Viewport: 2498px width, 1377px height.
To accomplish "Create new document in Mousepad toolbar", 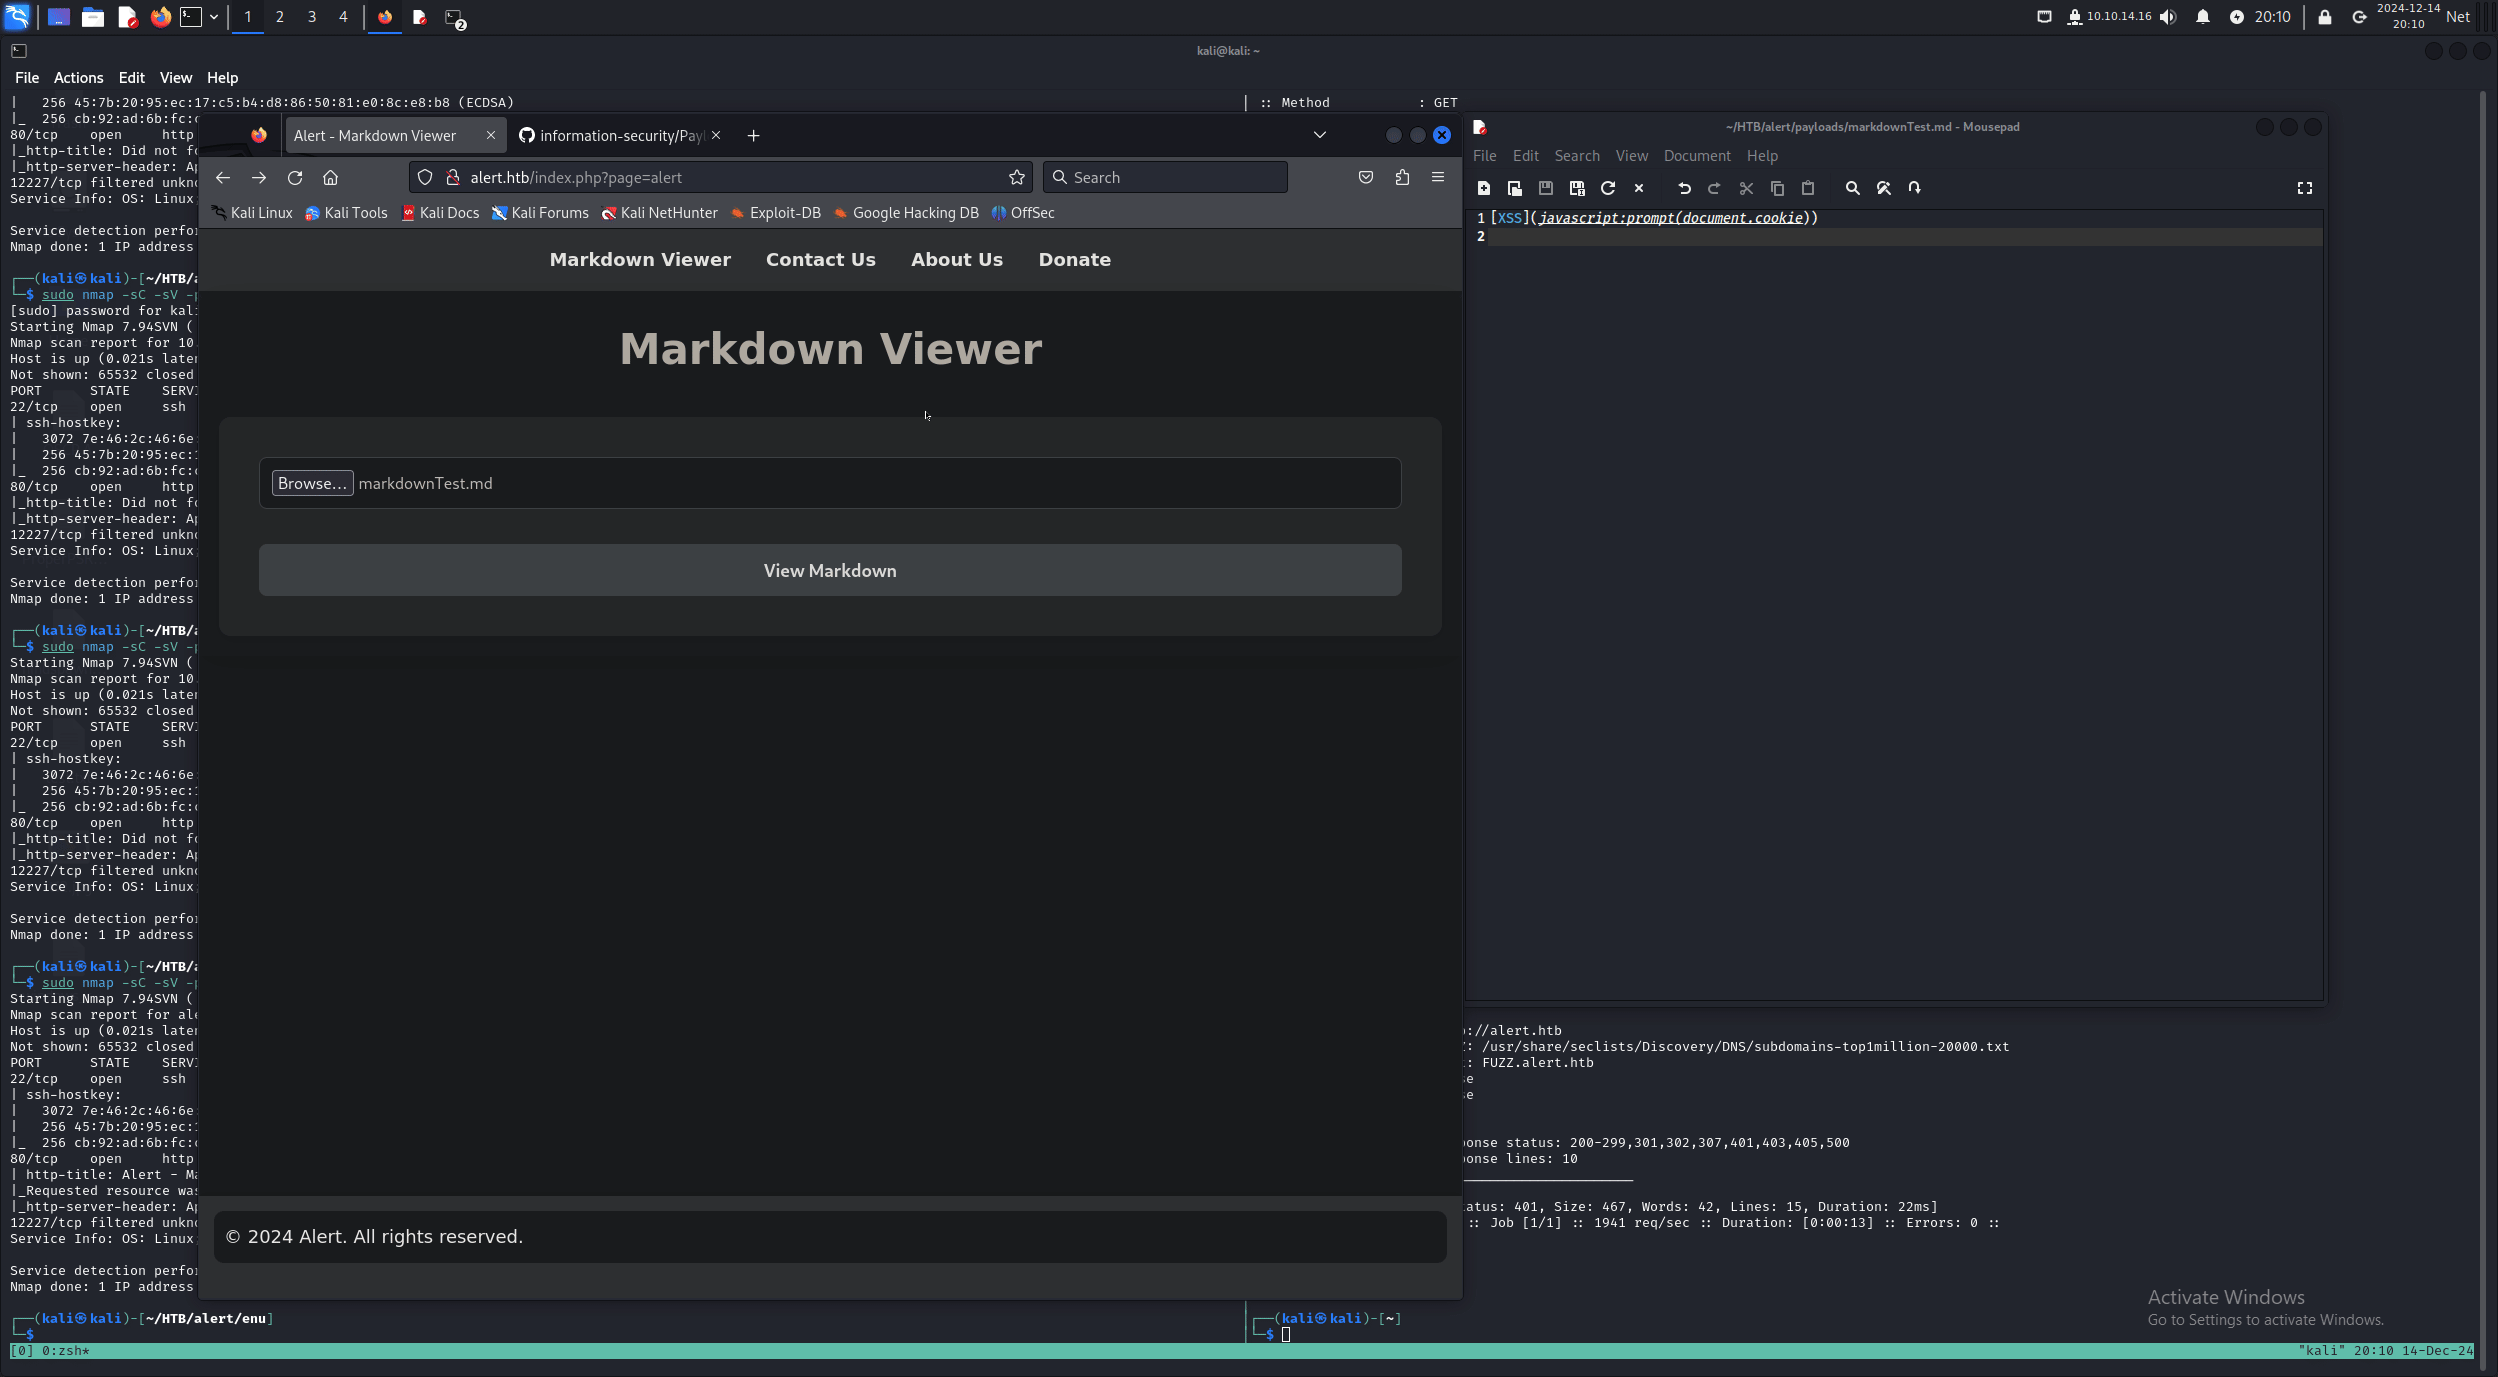I will 1484,188.
